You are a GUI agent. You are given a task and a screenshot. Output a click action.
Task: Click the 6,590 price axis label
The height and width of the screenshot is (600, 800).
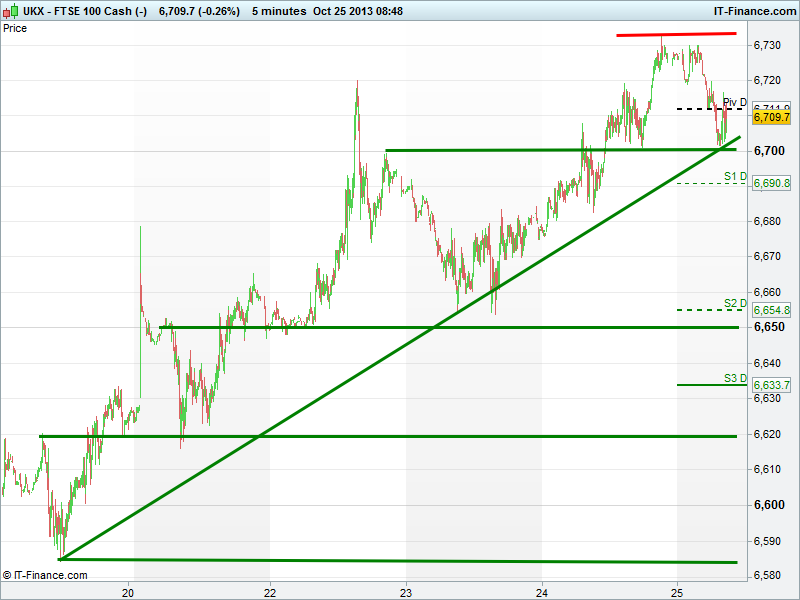tap(767, 541)
